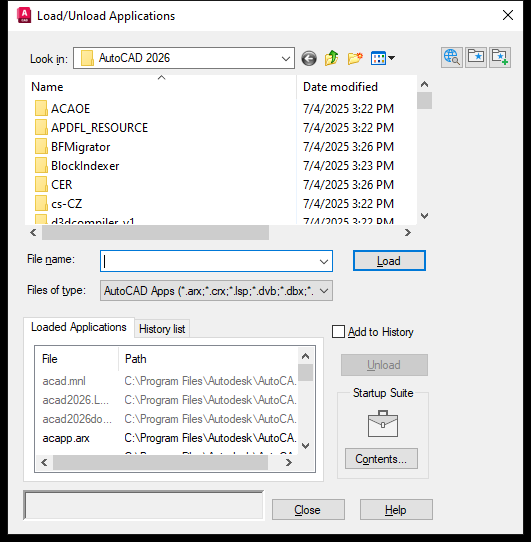Click the file list horizontal scrollbar thumb

click(x=156, y=233)
